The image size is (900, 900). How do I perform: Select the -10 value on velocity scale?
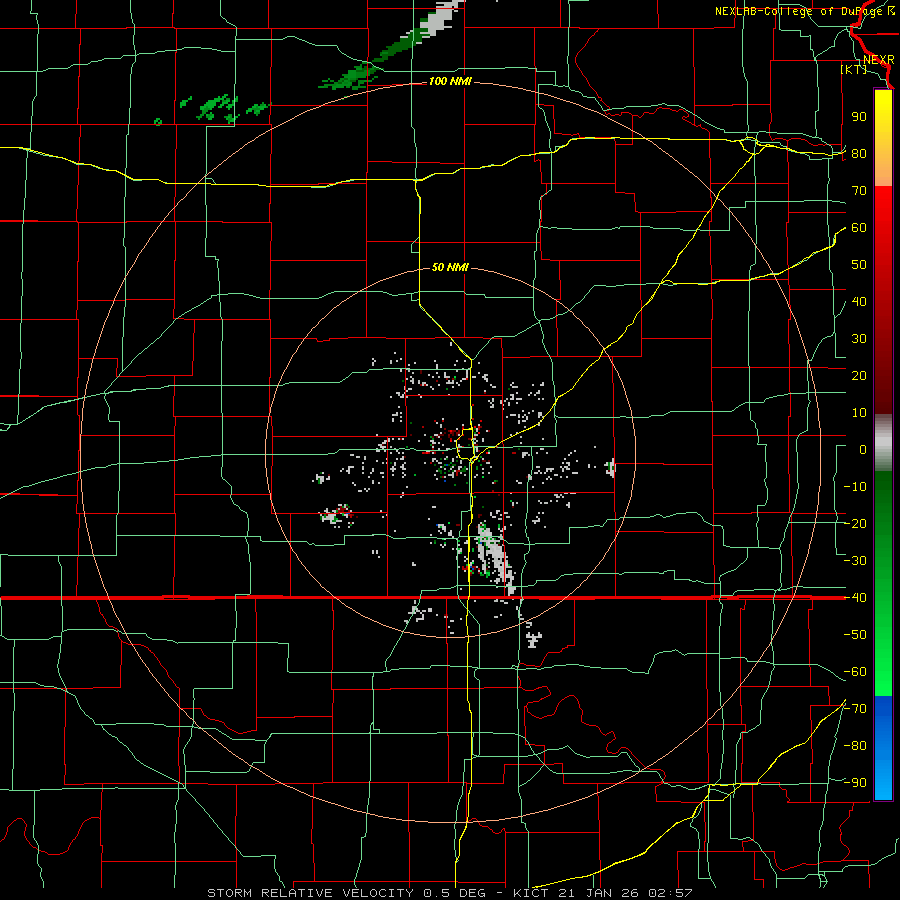(x=855, y=487)
